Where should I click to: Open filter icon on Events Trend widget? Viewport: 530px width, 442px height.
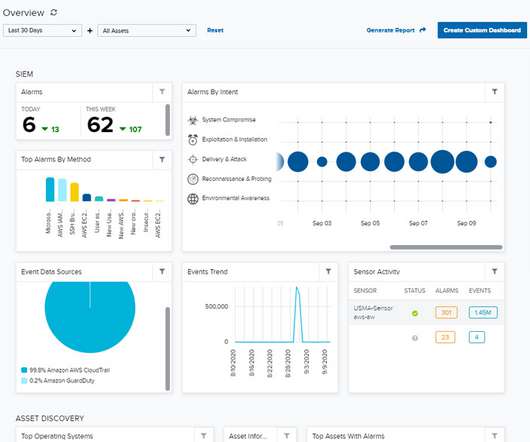click(328, 271)
